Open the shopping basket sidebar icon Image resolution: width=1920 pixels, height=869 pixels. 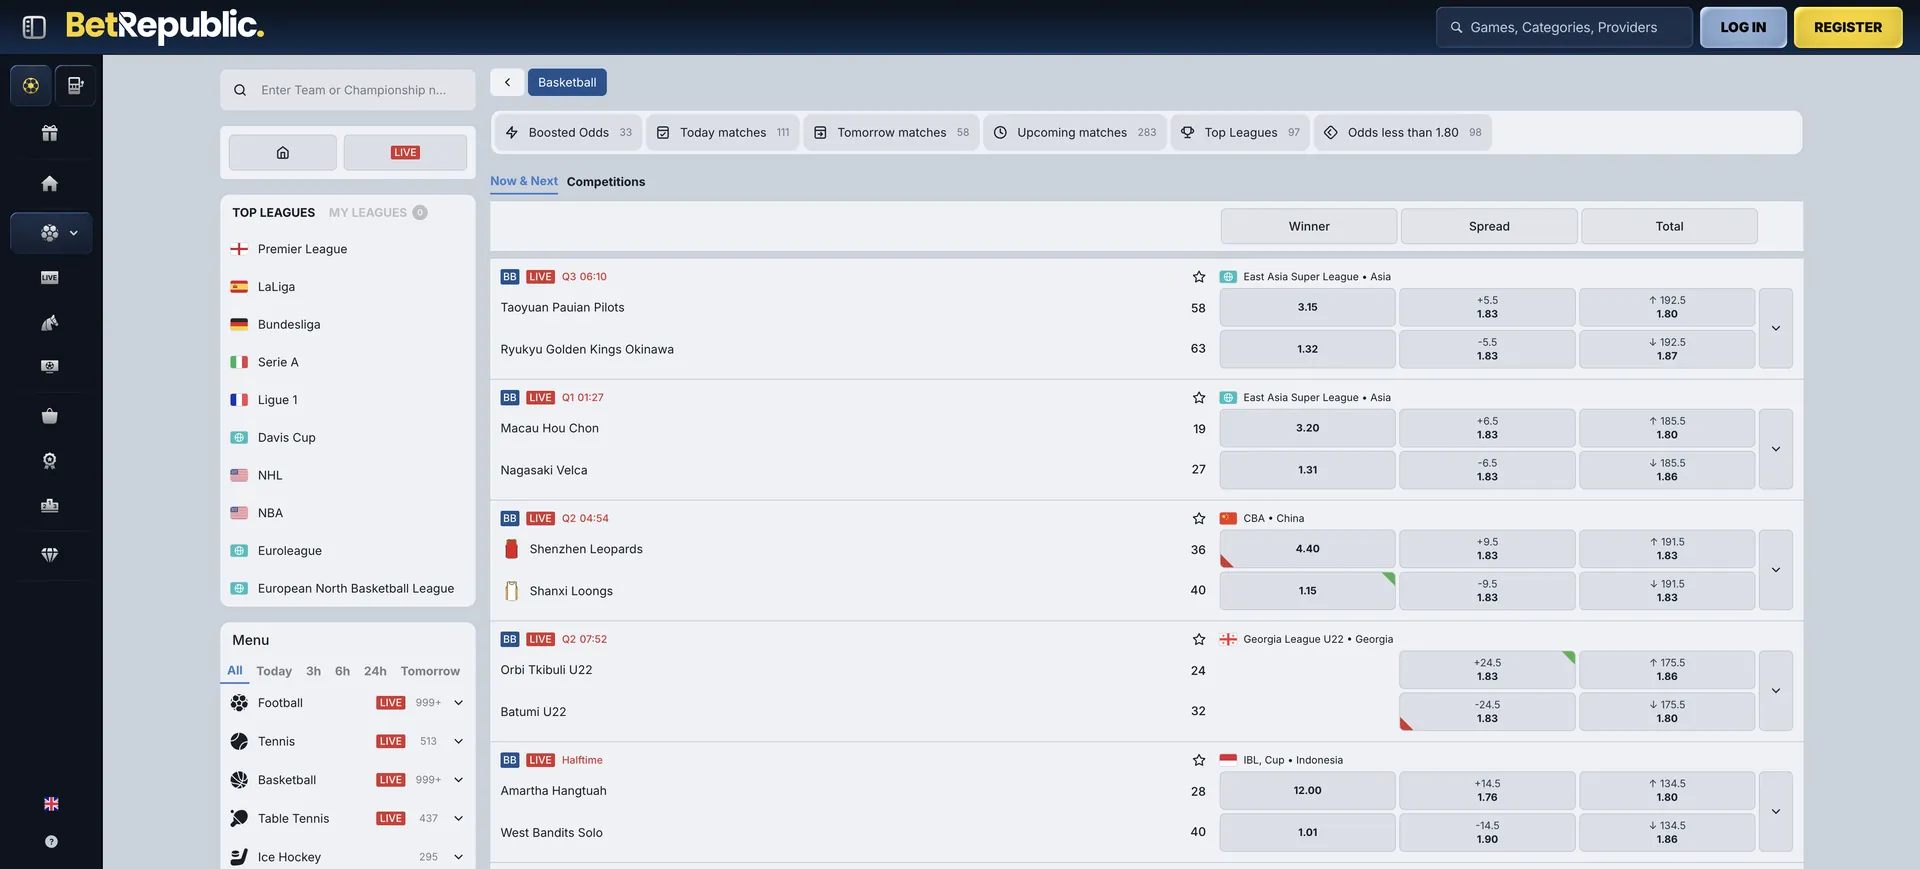tap(50, 416)
